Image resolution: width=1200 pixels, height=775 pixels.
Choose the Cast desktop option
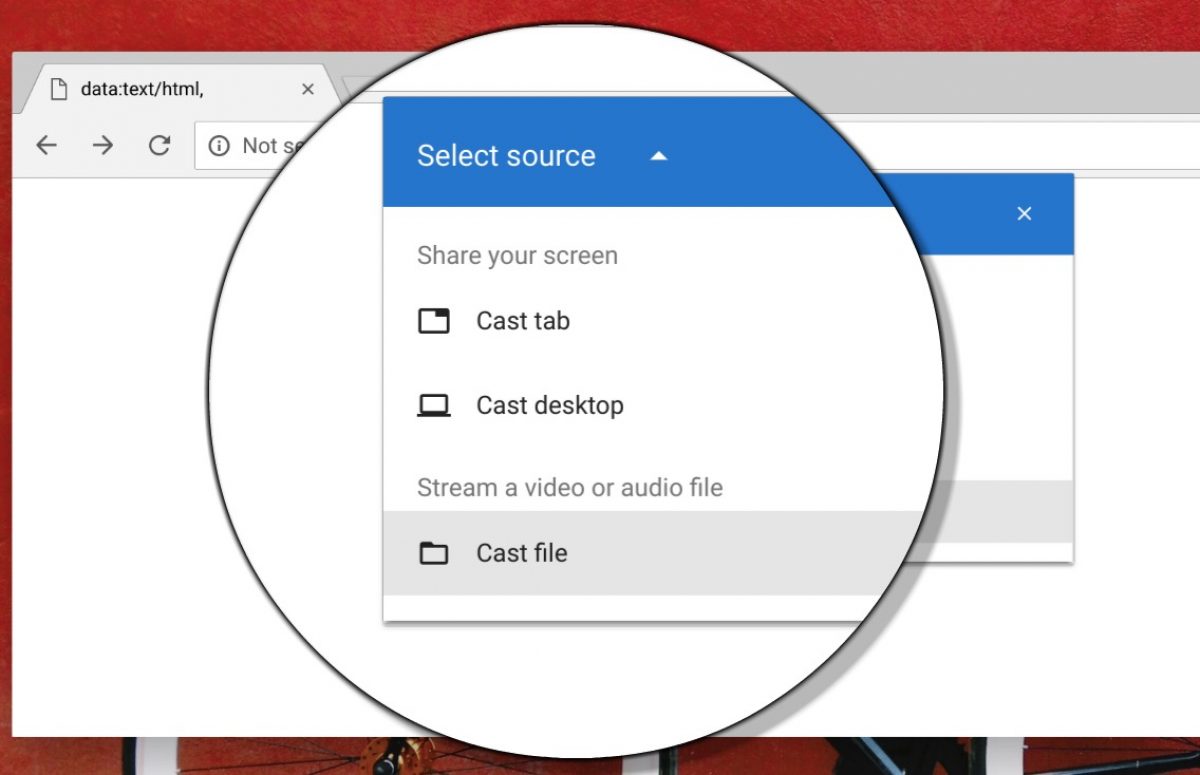pos(549,405)
